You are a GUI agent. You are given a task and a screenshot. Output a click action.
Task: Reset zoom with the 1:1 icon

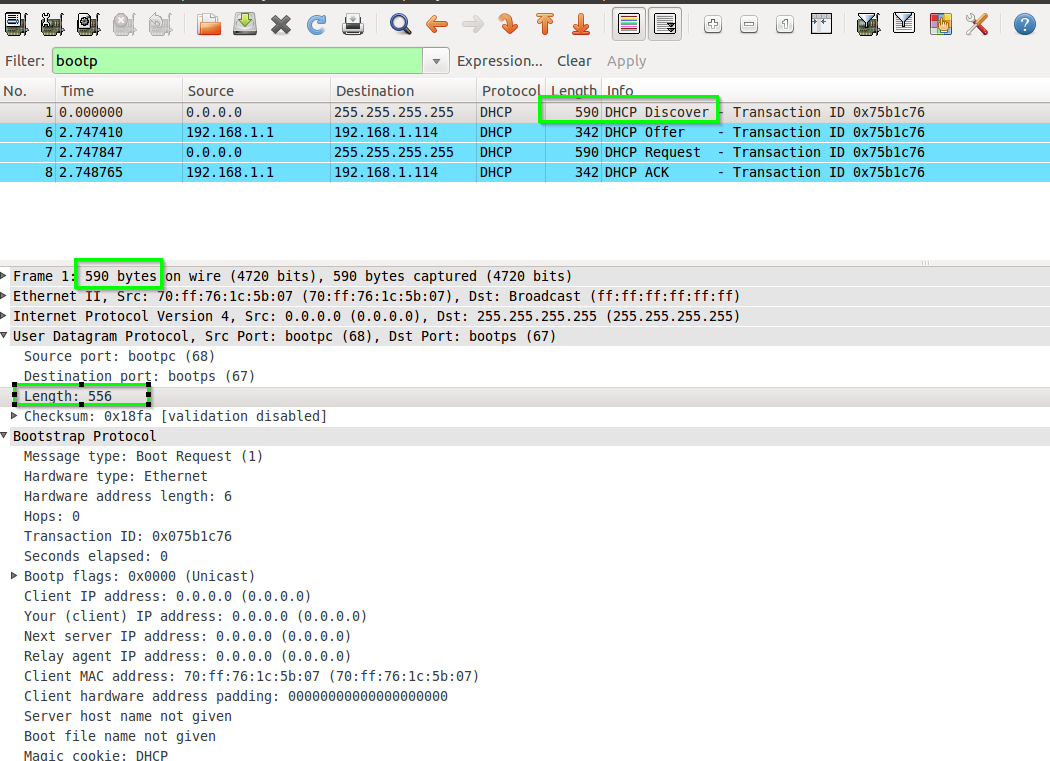pos(785,24)
